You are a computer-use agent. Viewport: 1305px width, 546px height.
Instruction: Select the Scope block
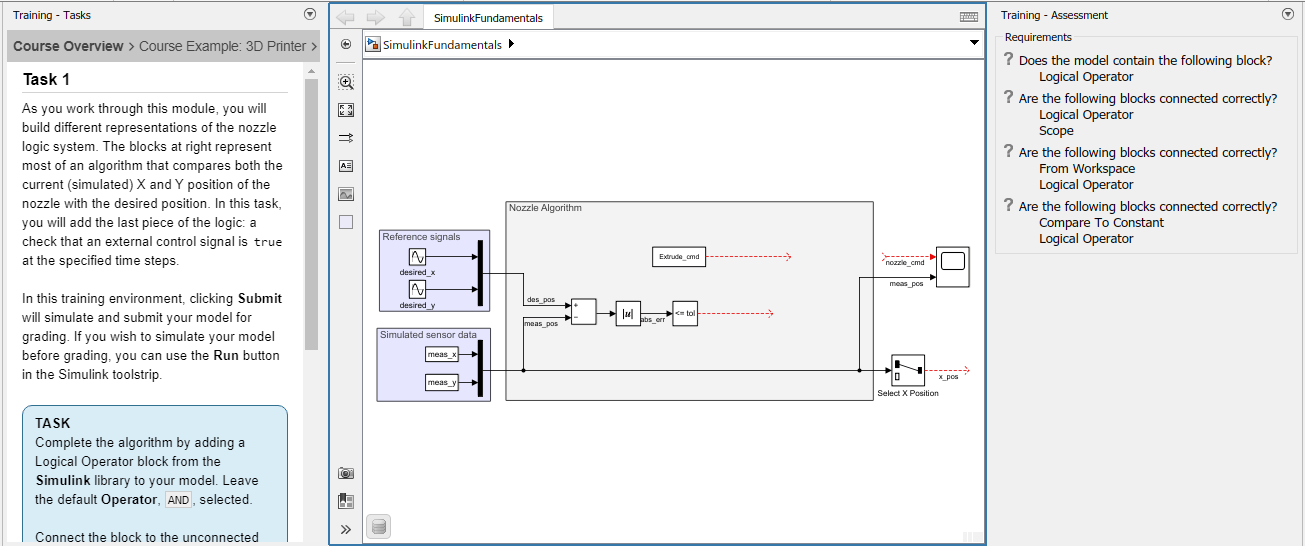952,267
